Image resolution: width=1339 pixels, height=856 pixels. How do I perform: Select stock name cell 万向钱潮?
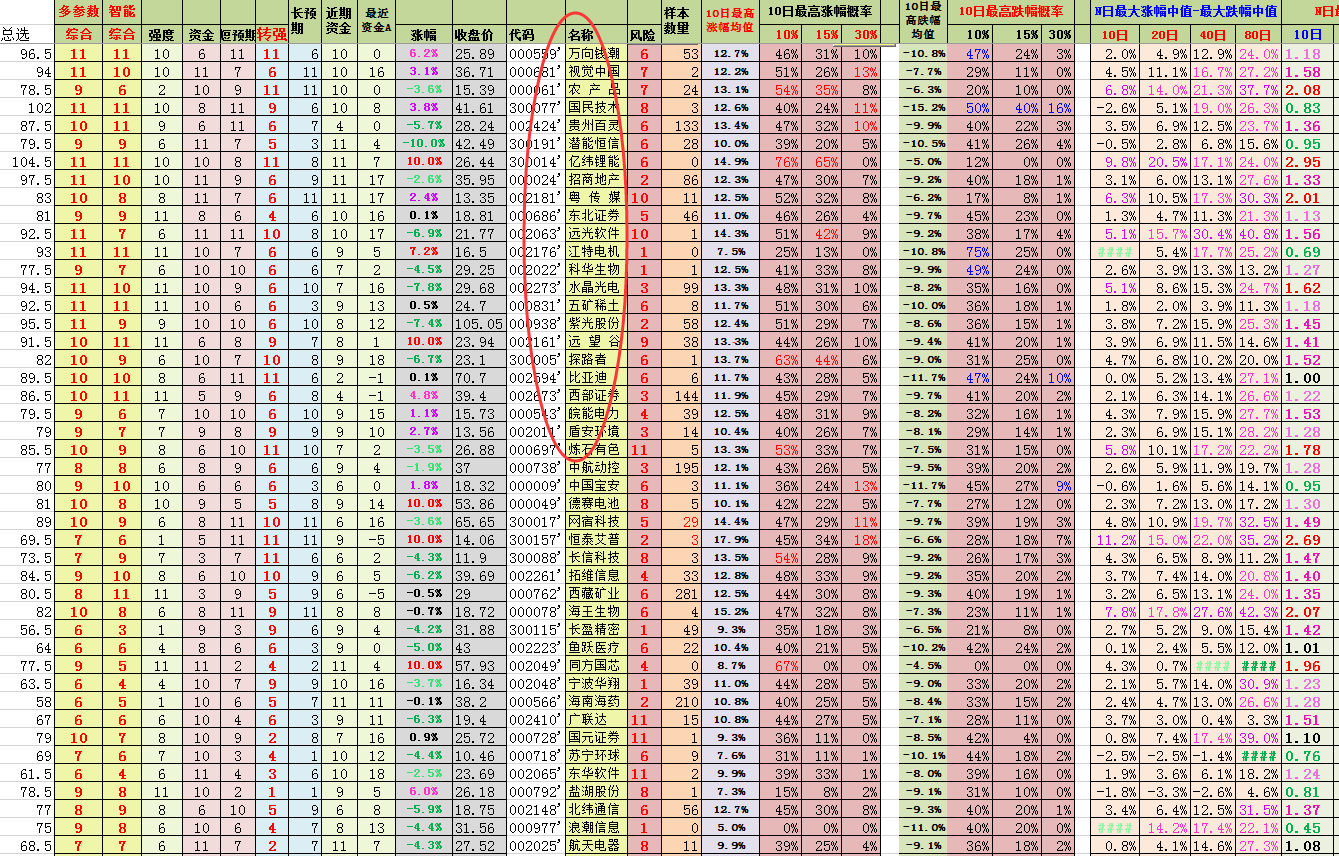596,53
